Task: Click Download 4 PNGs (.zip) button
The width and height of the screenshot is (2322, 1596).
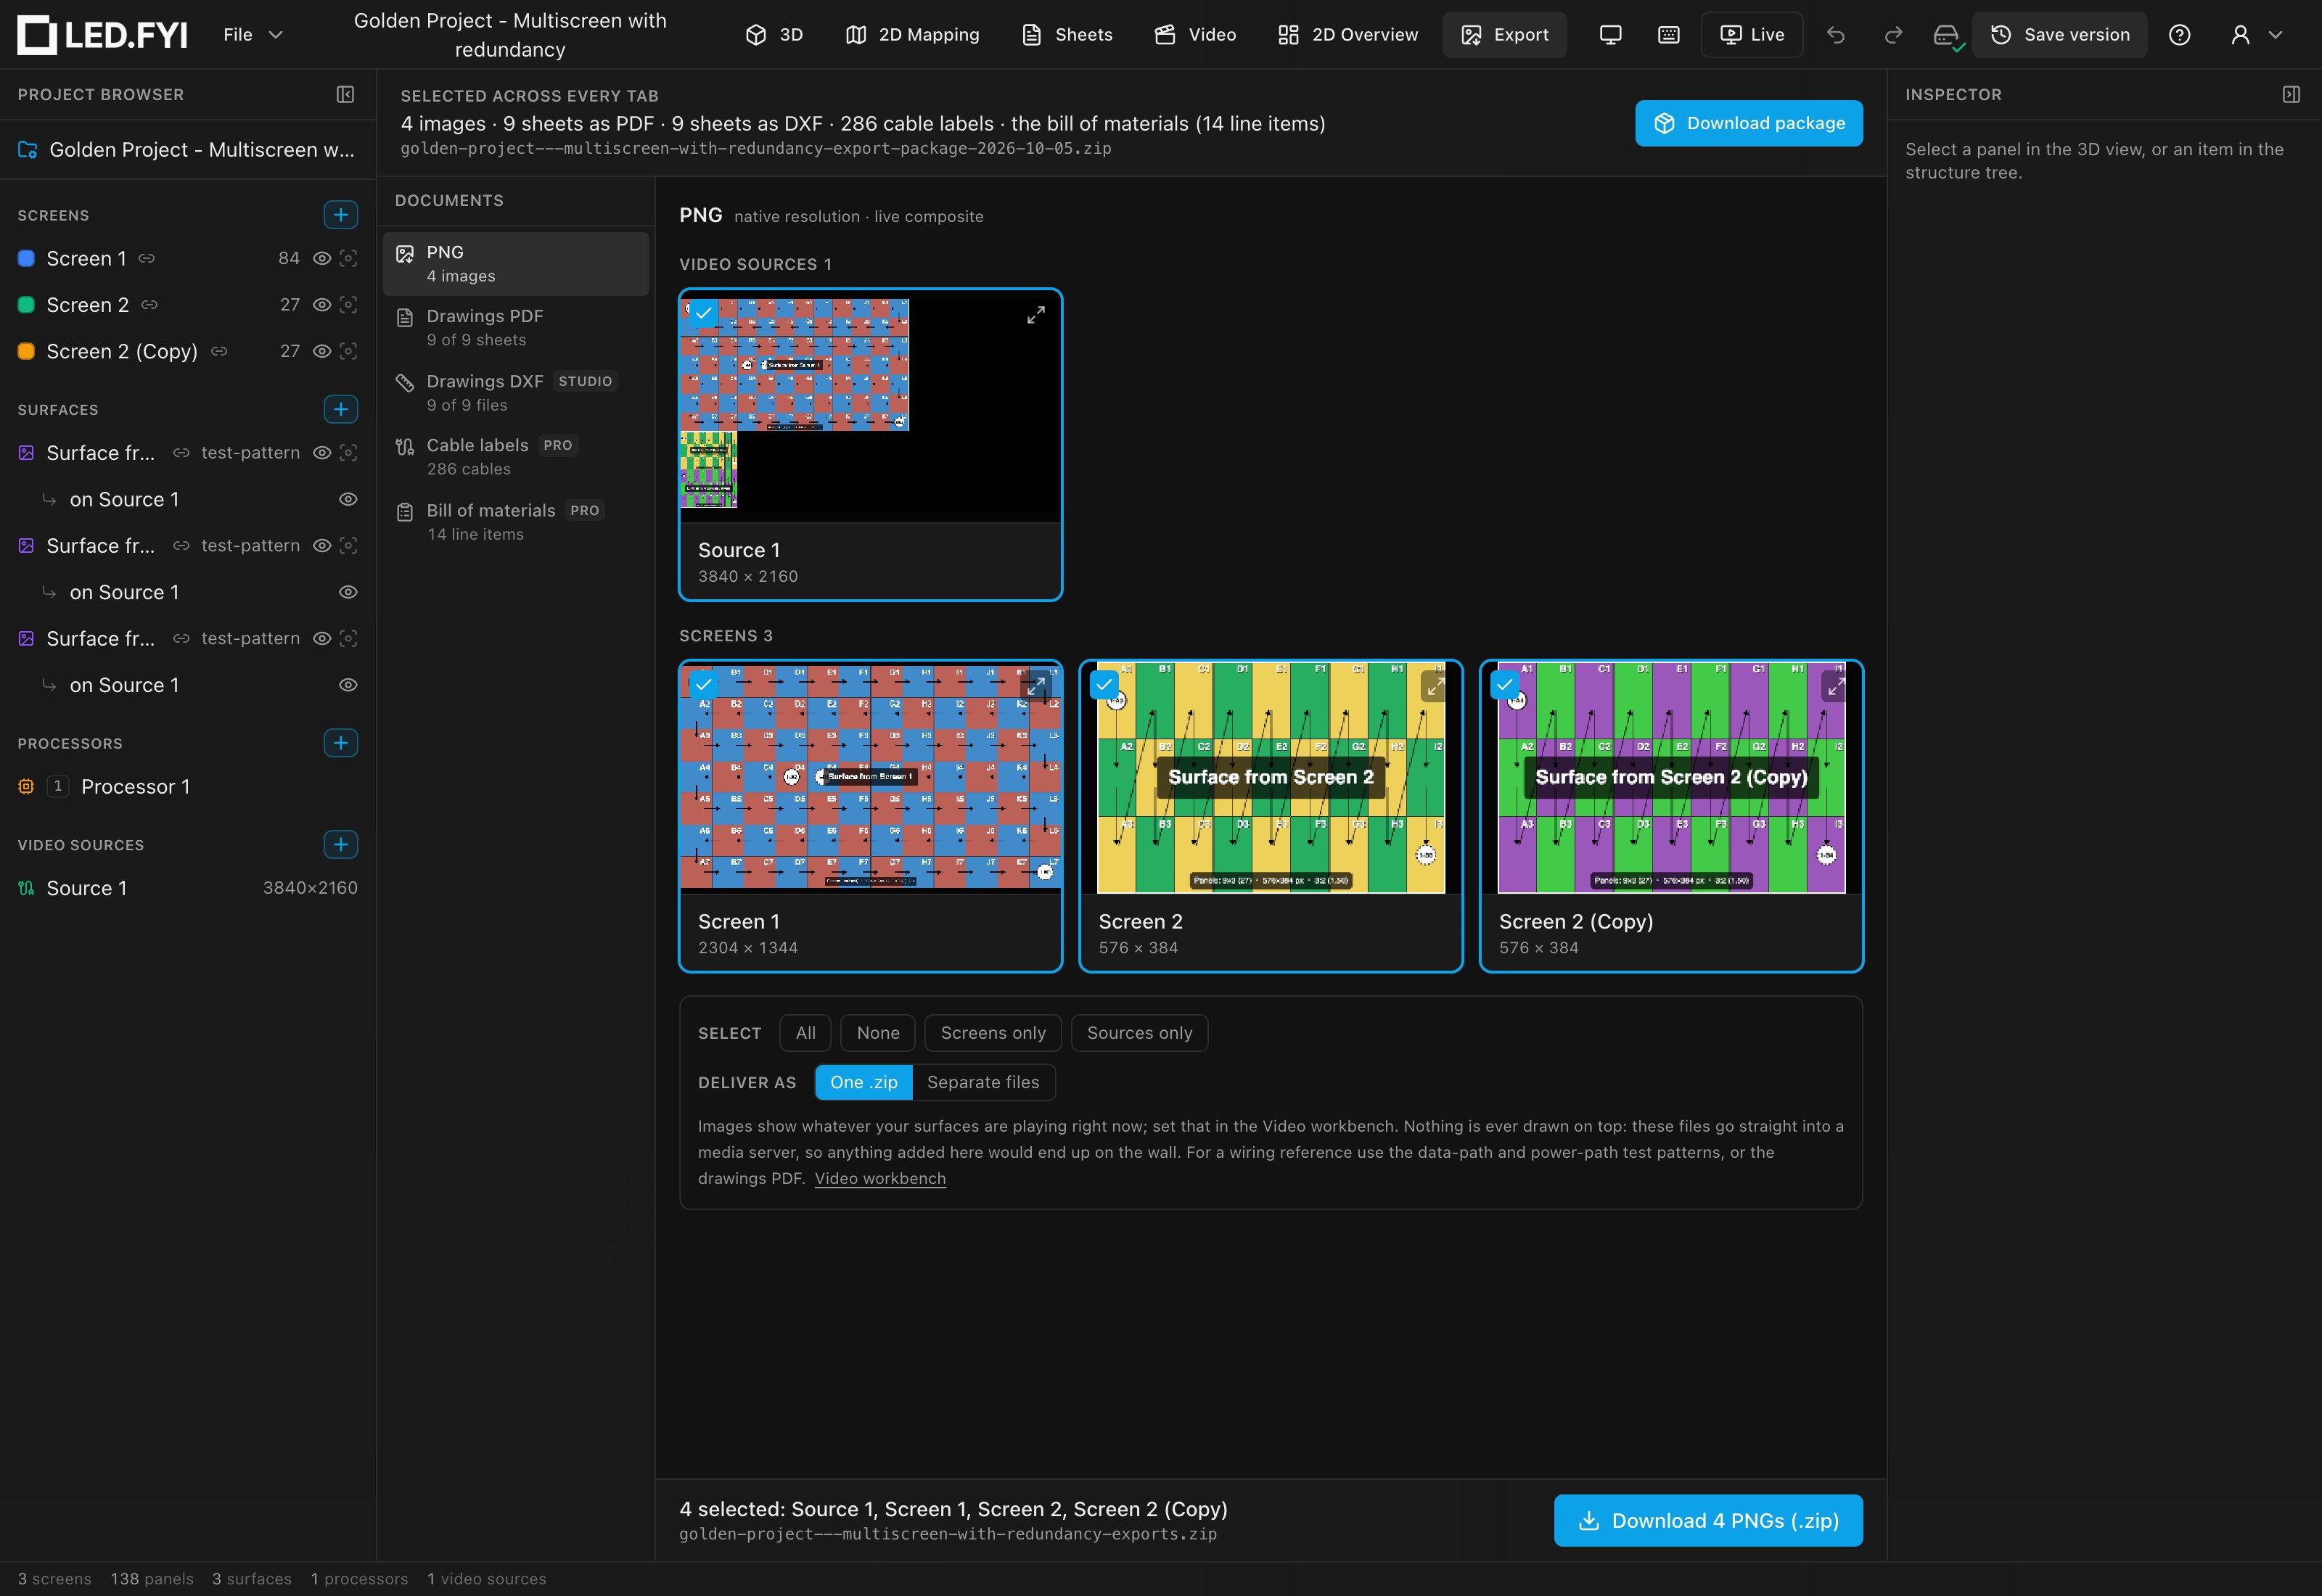Action: pyautogui.click(x=1708, y=1520)
